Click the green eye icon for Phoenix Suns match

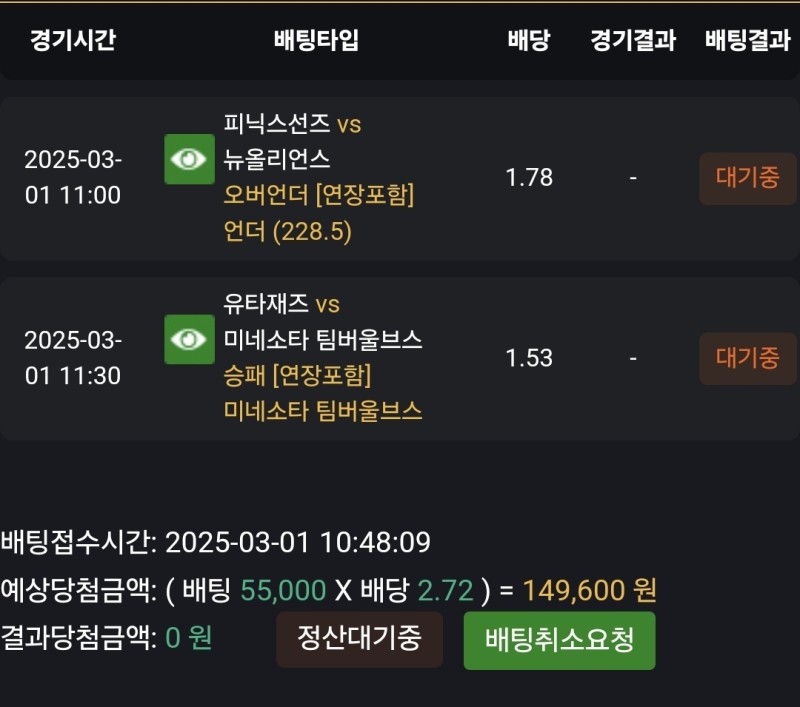tap(189, 159)
